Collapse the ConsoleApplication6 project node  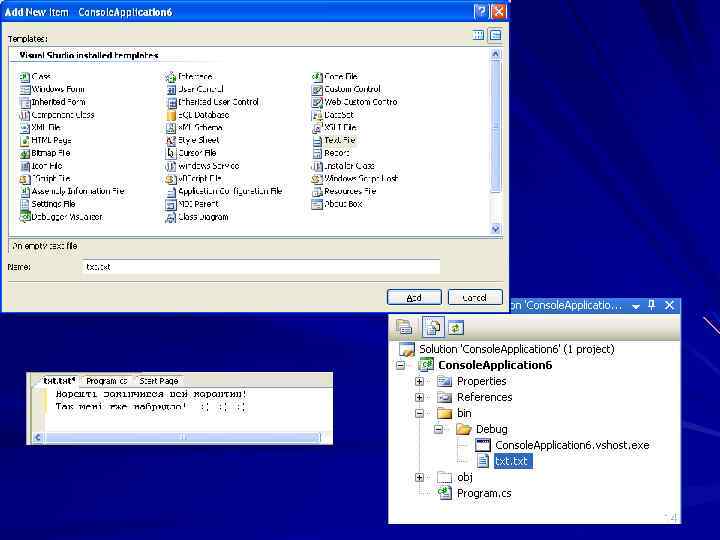coord(400,366)
